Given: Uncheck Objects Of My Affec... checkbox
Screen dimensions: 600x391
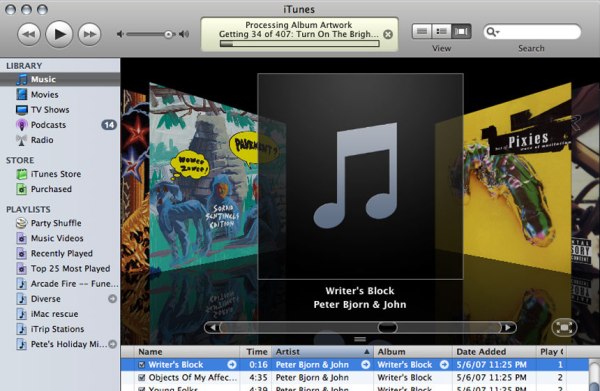Looking at the screenshot, I should coord(142,378).
